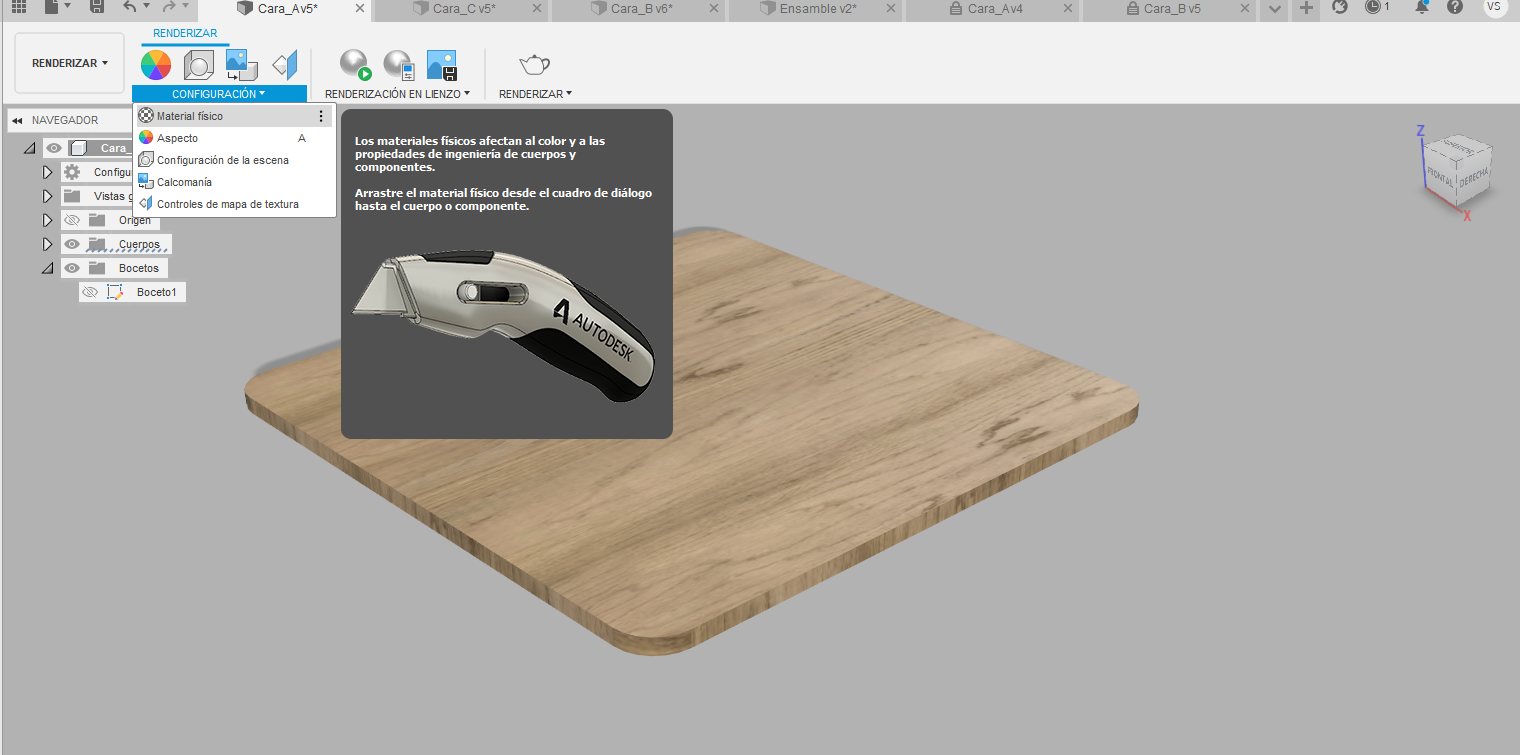Click the new design plus icon
The image size is (1520, 755).
[x=1306, y=8]
